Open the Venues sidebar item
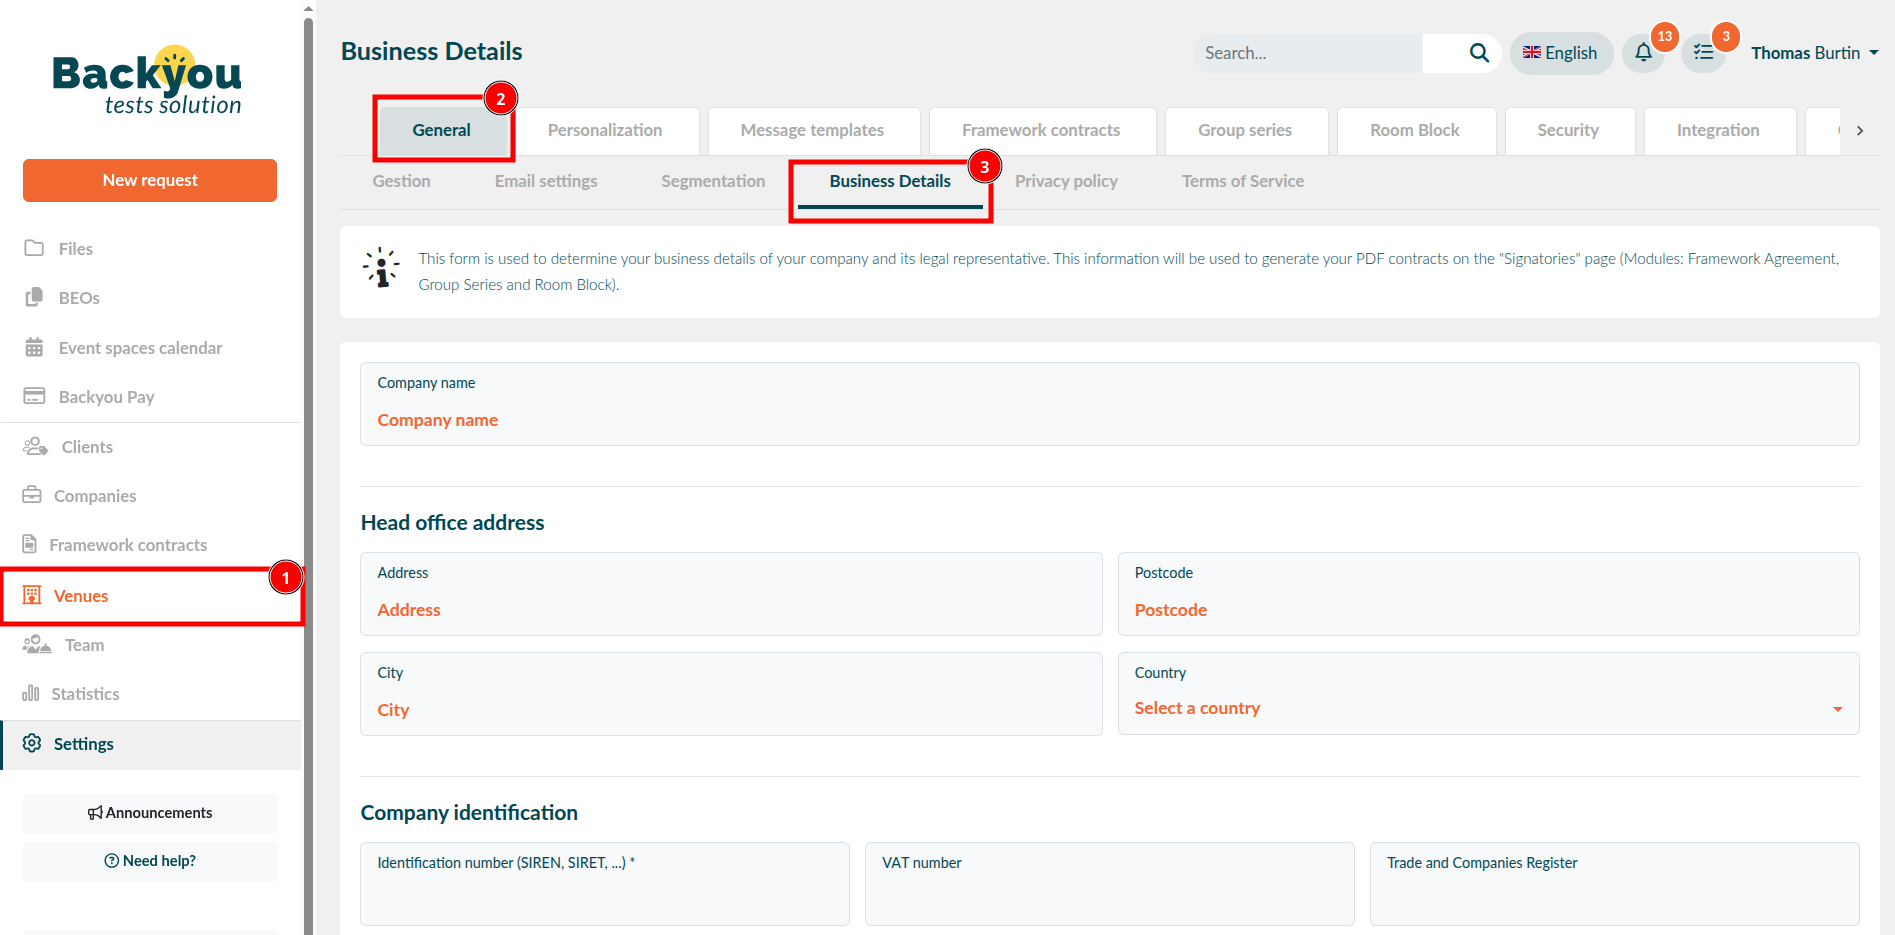This screenshot has height=935, width=1895. point(81,596)
